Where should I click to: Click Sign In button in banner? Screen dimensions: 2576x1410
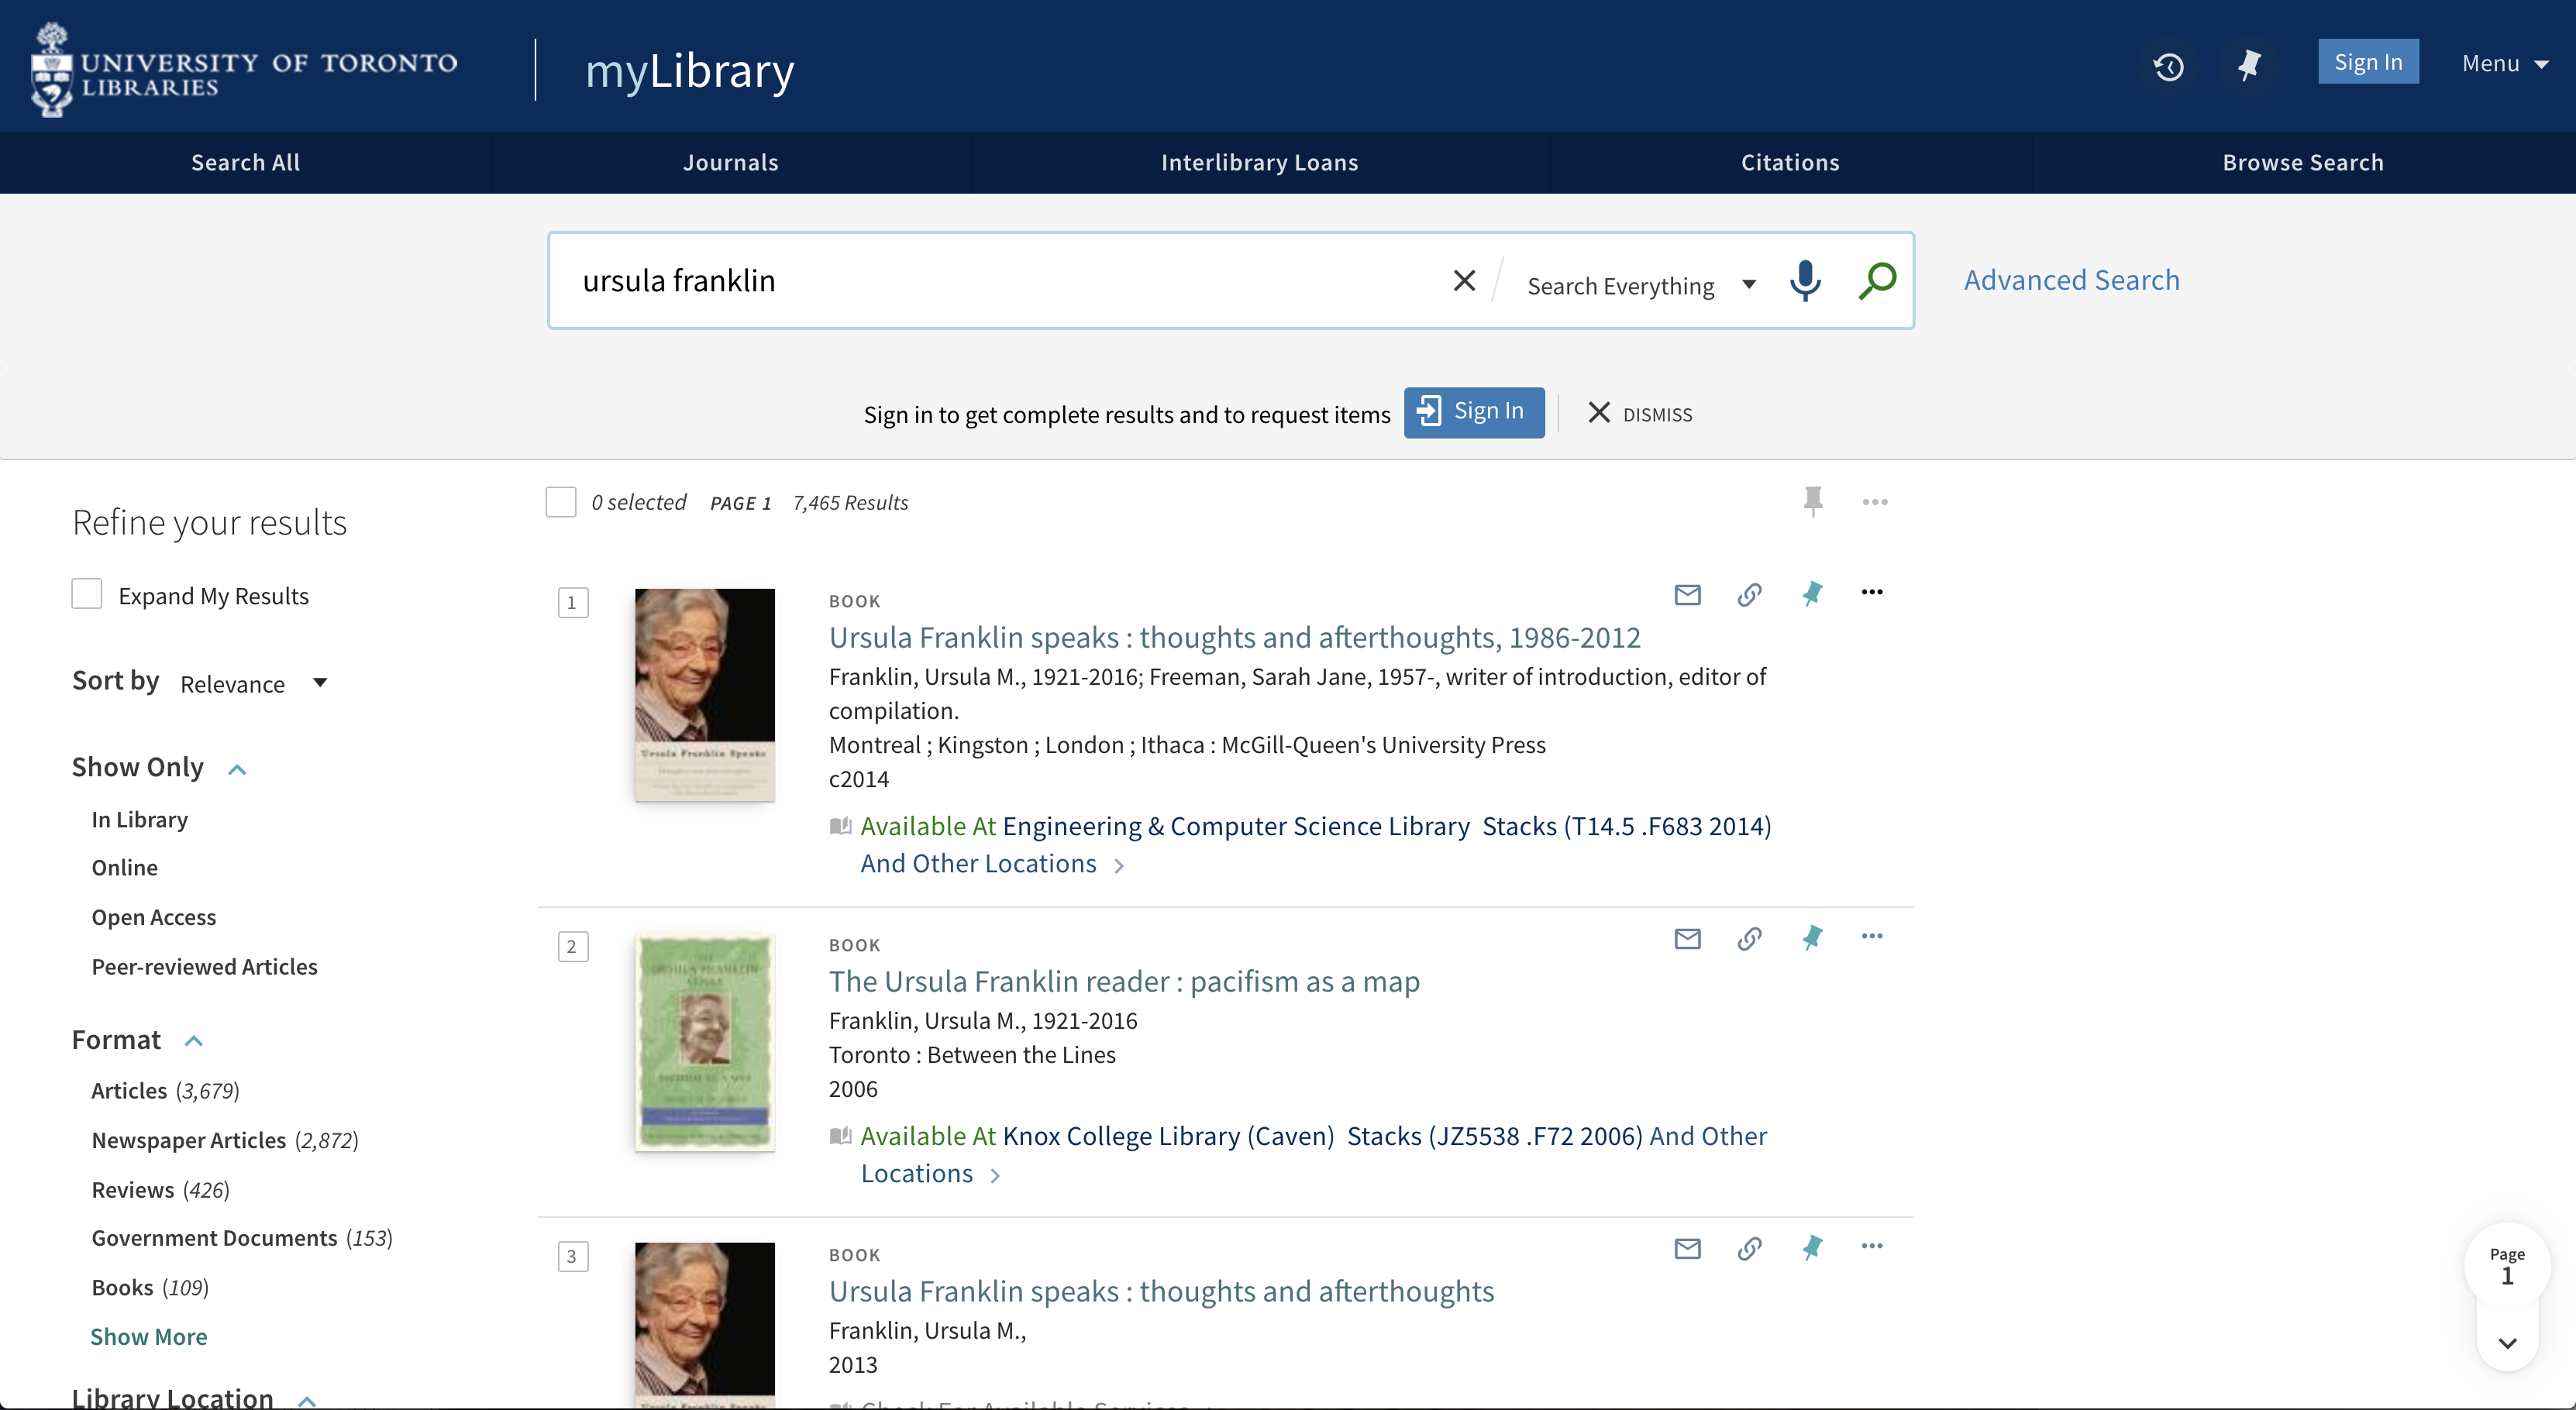[x=1474, y=412]
